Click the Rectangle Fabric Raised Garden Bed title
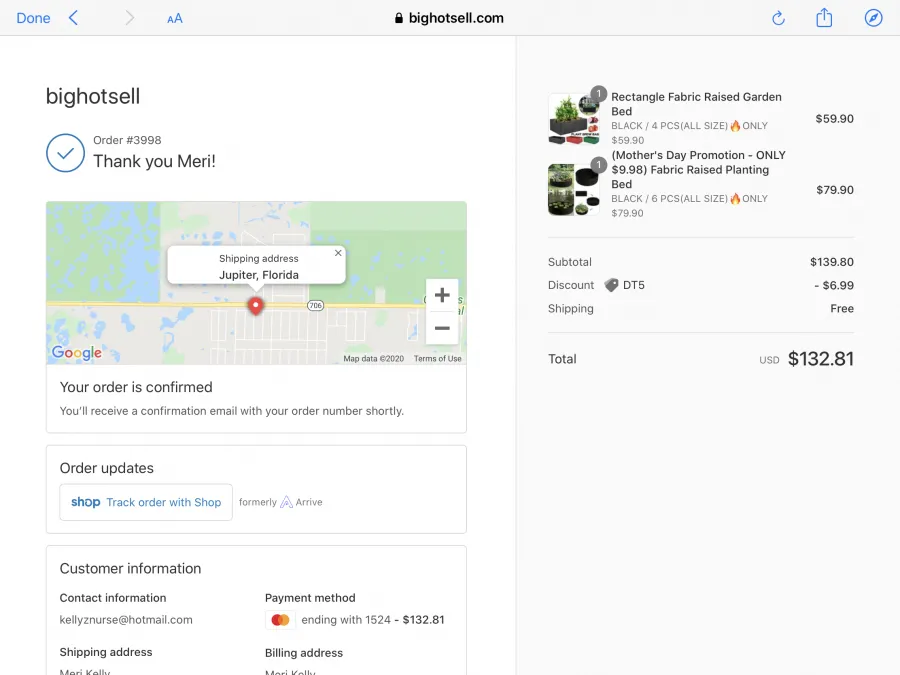The image size is (900, 675). coord(696,104)
